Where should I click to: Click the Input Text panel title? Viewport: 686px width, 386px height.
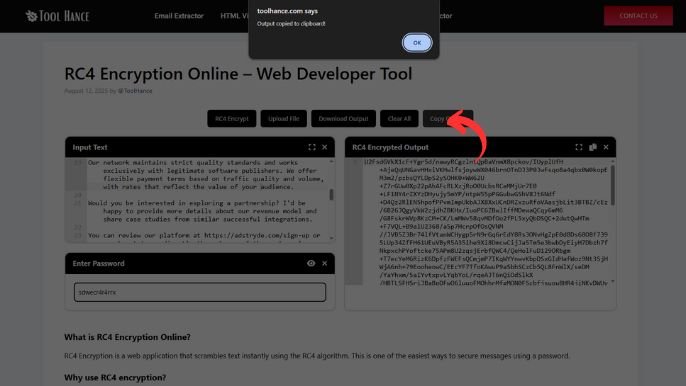point(90,147)
